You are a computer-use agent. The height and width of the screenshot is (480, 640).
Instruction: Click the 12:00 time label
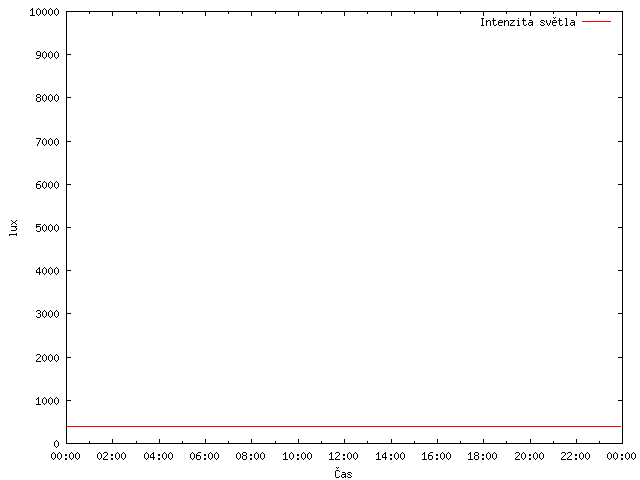tap(344, 456)
